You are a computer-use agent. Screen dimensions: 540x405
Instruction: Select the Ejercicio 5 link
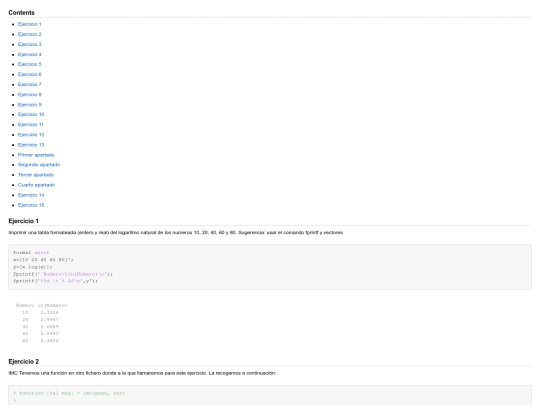[x=30, y=64]
